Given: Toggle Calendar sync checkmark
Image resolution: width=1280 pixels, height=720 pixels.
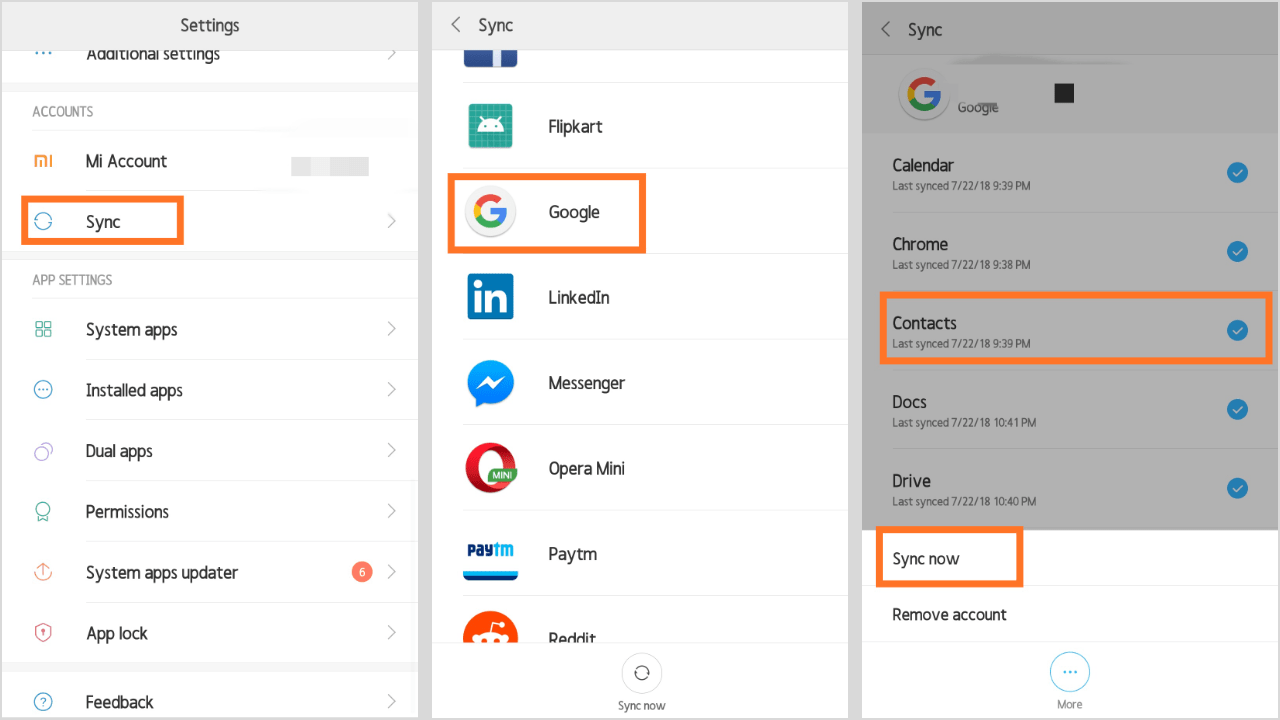Looking at the screenshot, I should tap(1237, 173).
